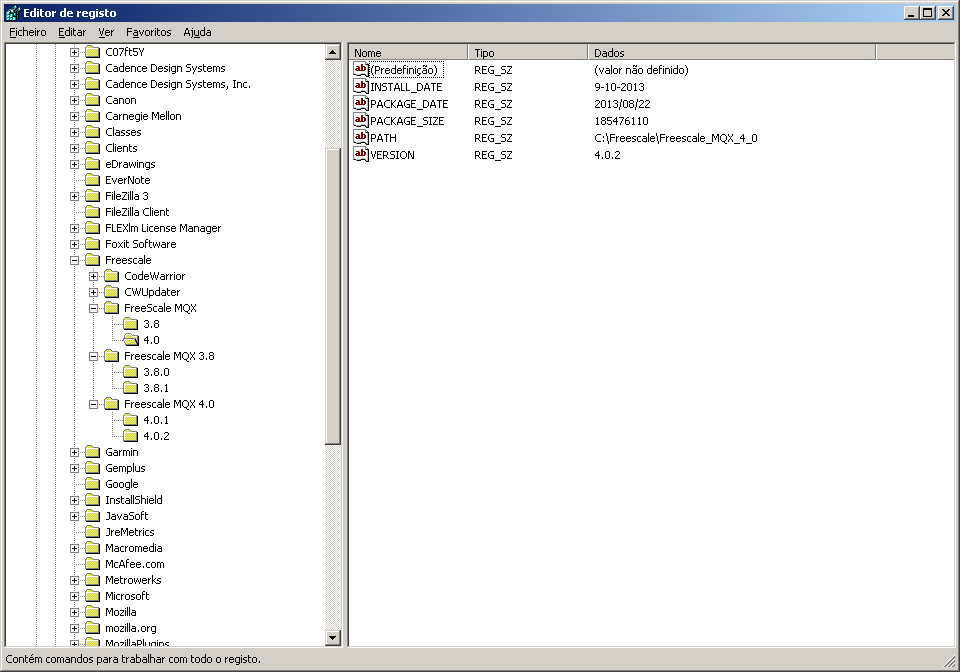Expand the InstallShield key
Screen dimensions: 960x672
click(x=74, y=500)
